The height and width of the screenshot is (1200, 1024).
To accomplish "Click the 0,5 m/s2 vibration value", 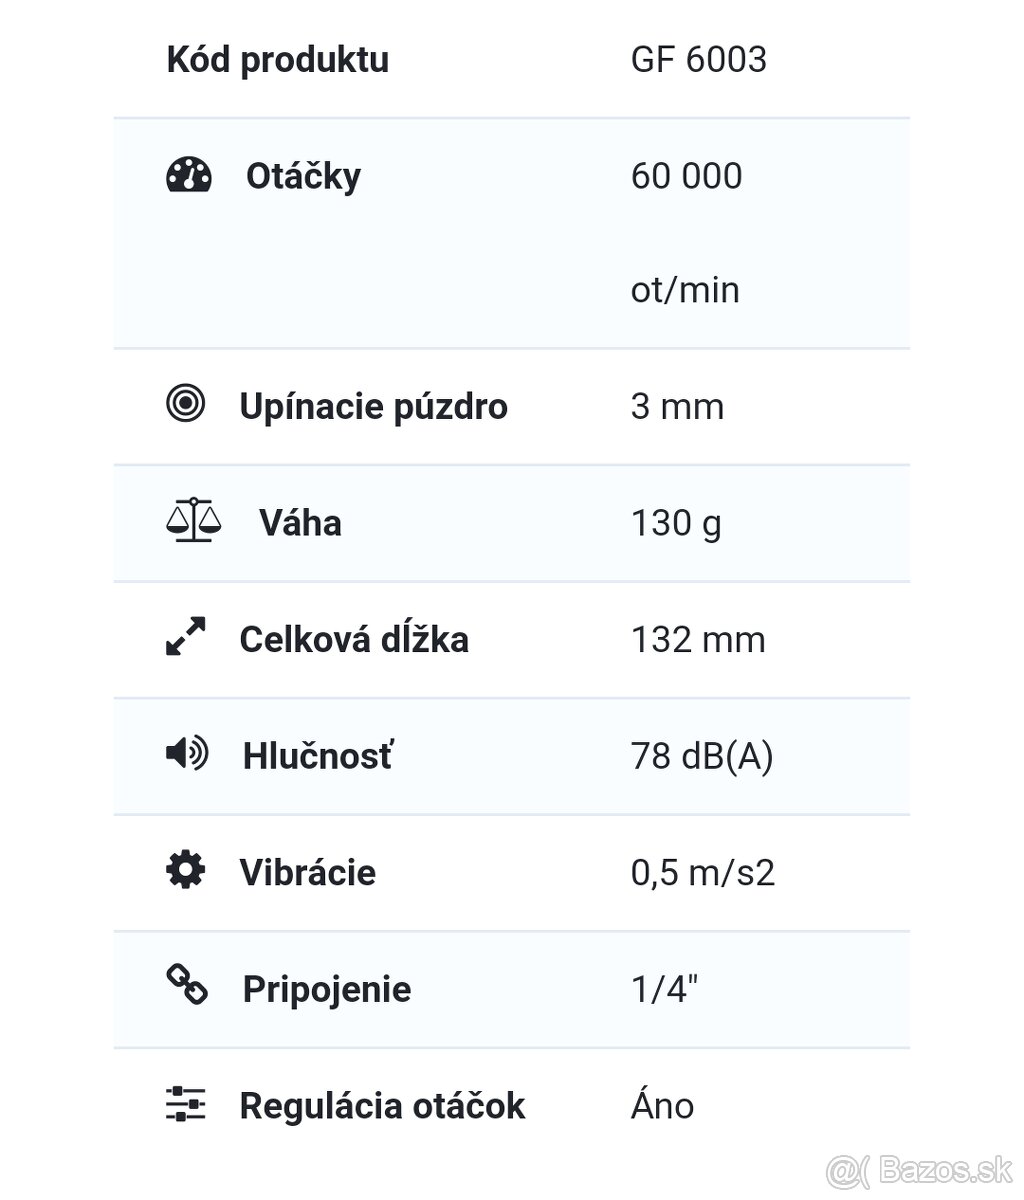I will point(702,872).
